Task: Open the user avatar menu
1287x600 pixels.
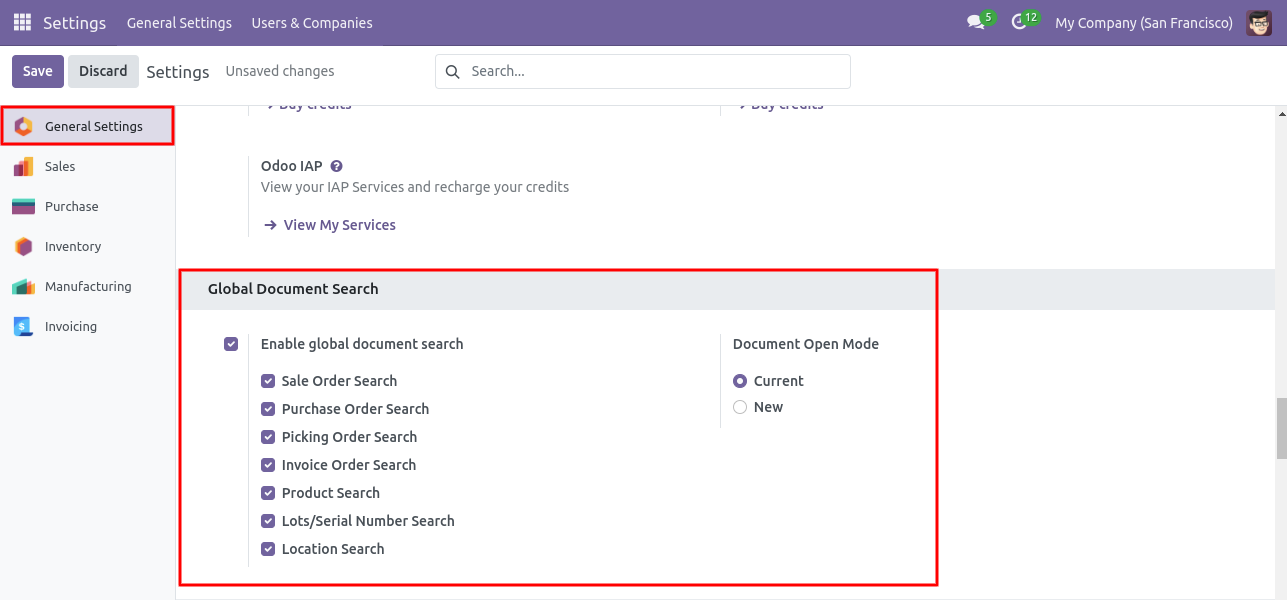Action: click(x=1259, y=22)
